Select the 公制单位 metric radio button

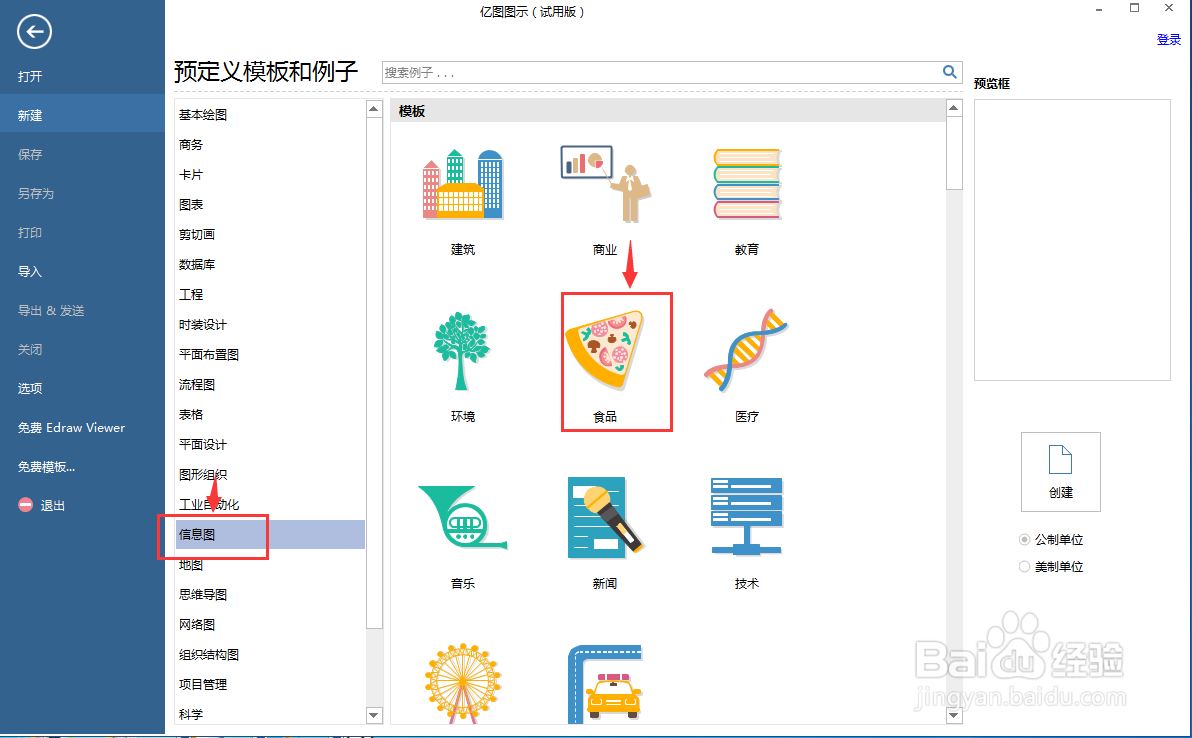[x=1024, y=540]
